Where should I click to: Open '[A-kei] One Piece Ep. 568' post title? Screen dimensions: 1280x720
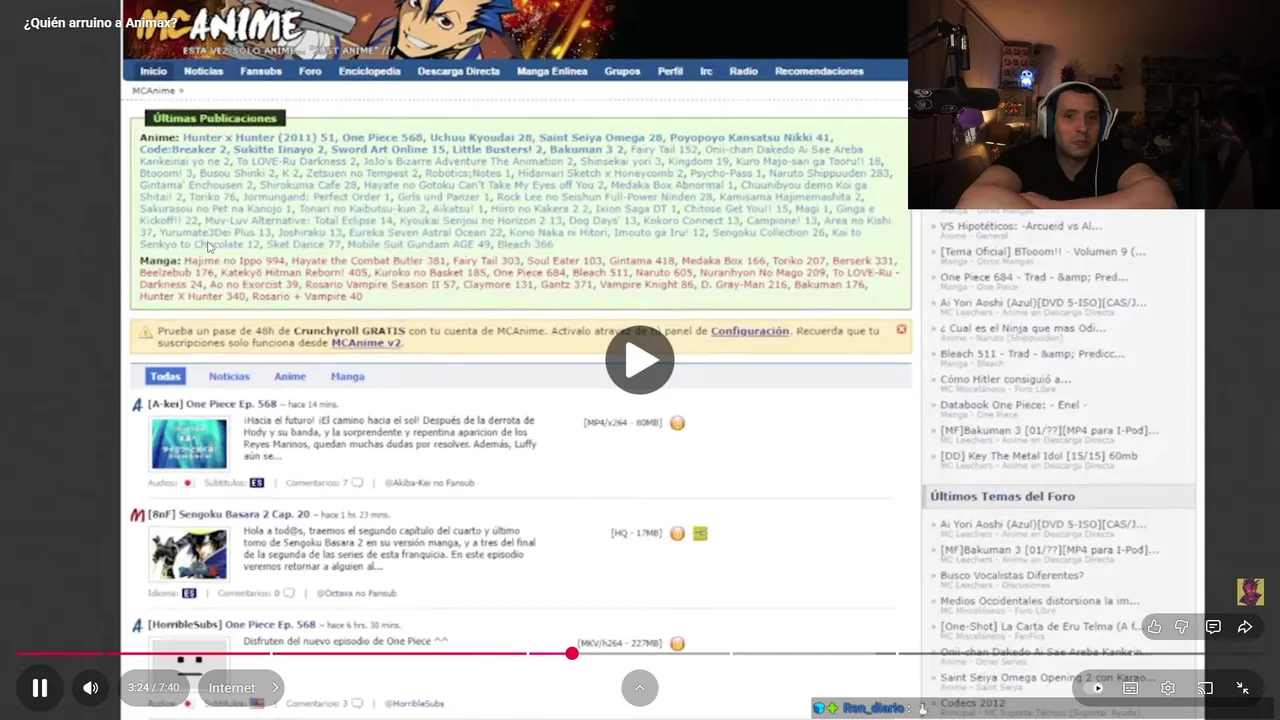[212, 404]
